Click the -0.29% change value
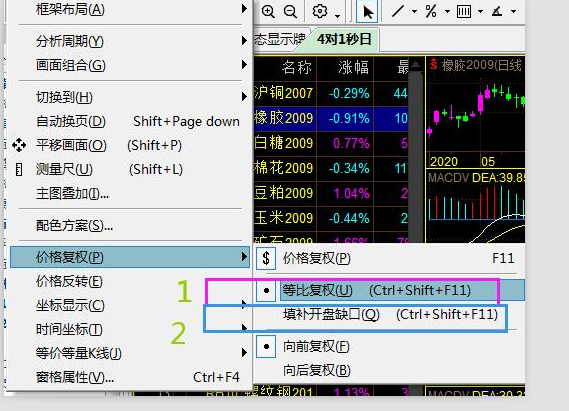 coord(349,93)
